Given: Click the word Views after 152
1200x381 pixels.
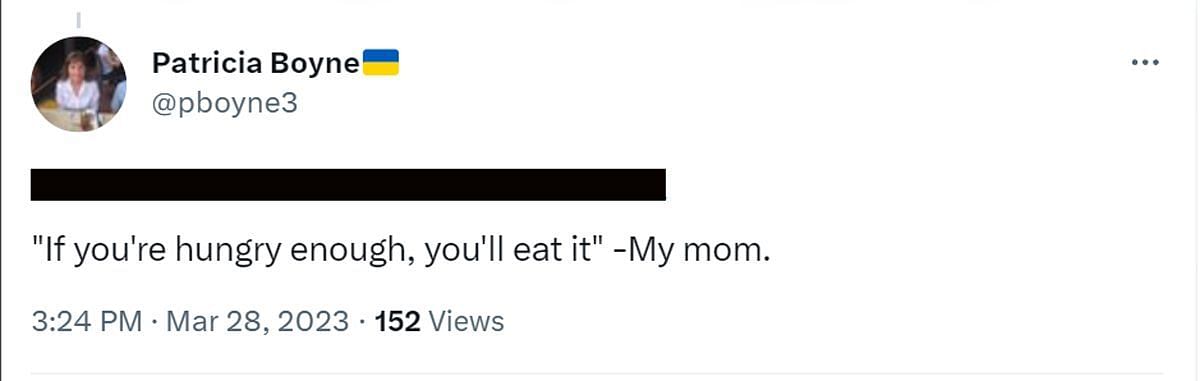Looking at the screenshot, I should 465,322.
